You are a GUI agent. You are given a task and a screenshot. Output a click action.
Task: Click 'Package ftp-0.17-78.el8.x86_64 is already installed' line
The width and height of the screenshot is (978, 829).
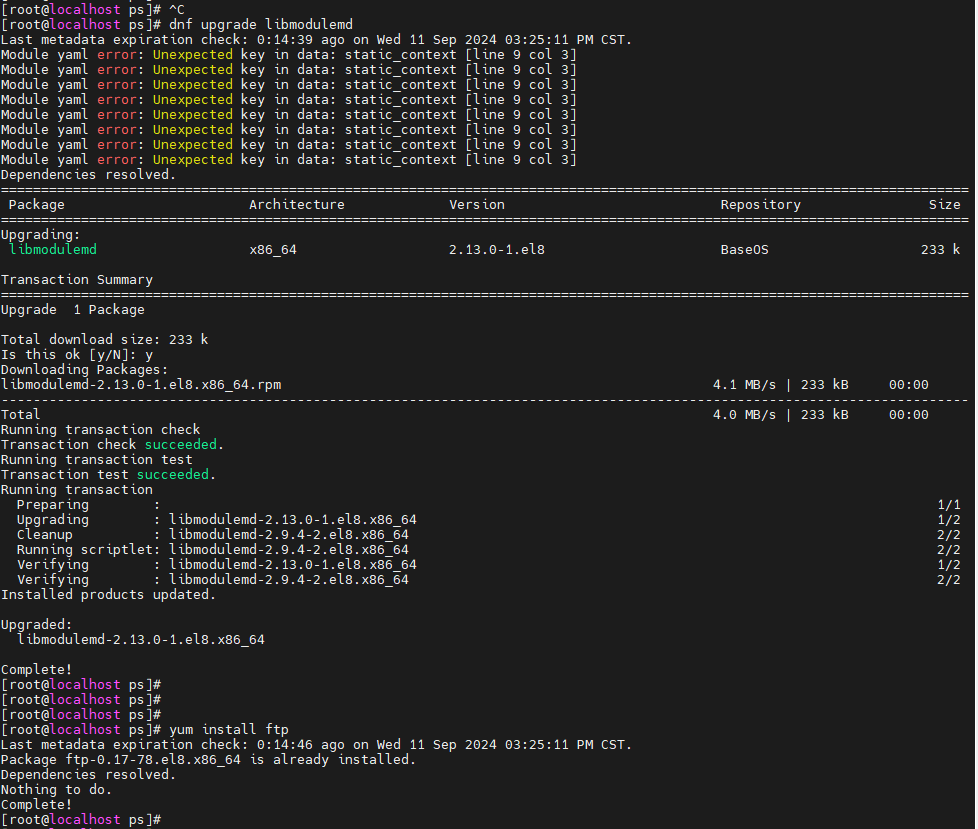[208, 759]
